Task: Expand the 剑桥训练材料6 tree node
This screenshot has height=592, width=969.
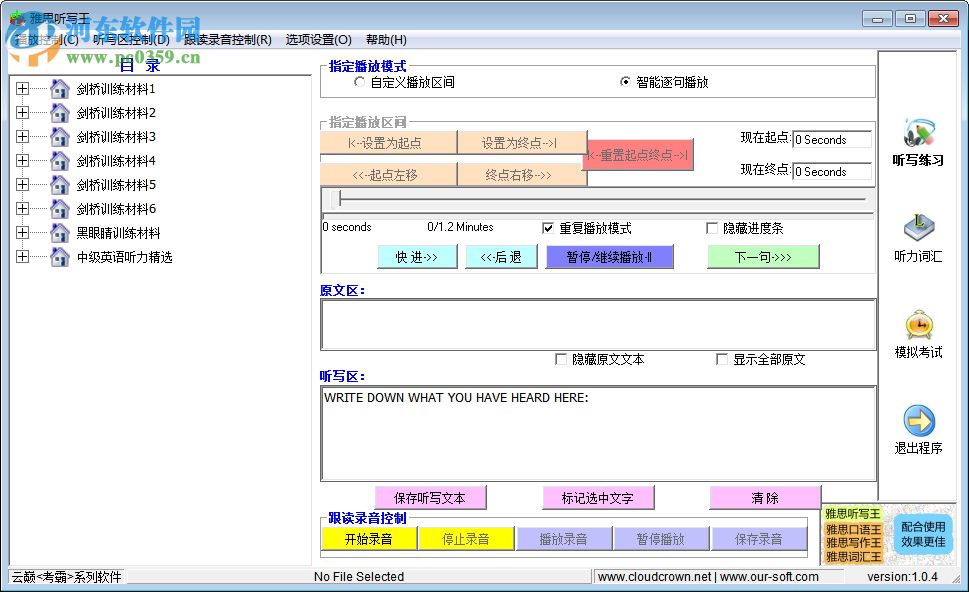Action: pyautogui.click(x=23, y=209)
